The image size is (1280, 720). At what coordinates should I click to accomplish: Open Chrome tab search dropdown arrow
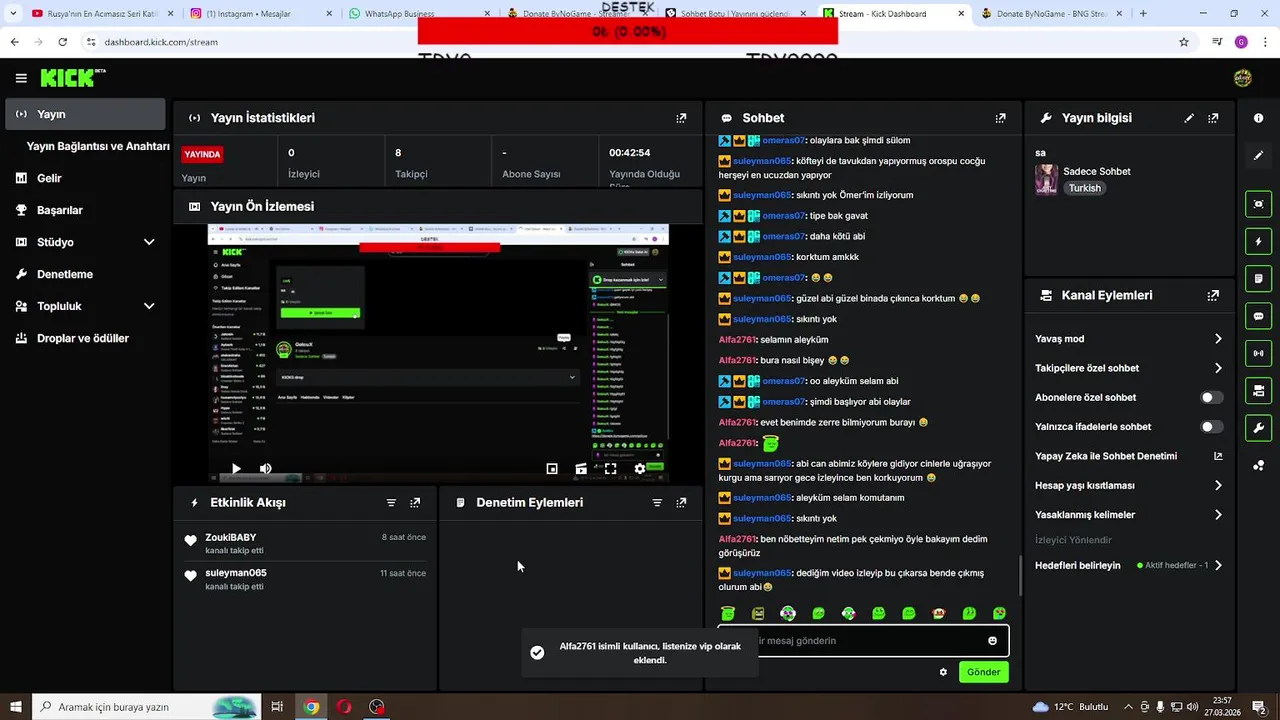point(12,14)
